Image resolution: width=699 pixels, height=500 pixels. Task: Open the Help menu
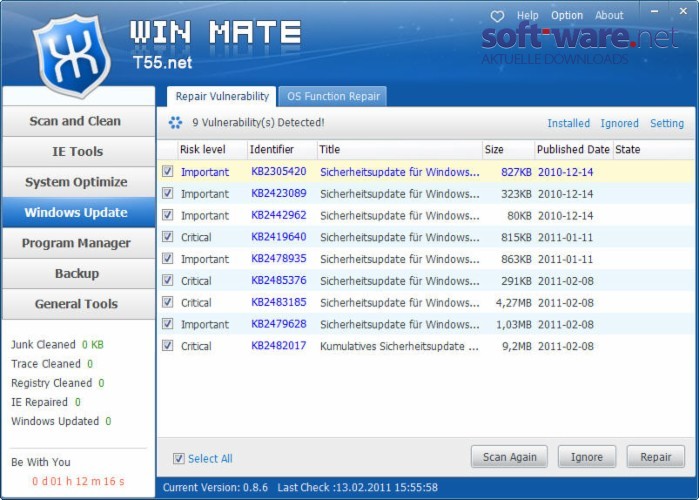click(x=527, y=16)
